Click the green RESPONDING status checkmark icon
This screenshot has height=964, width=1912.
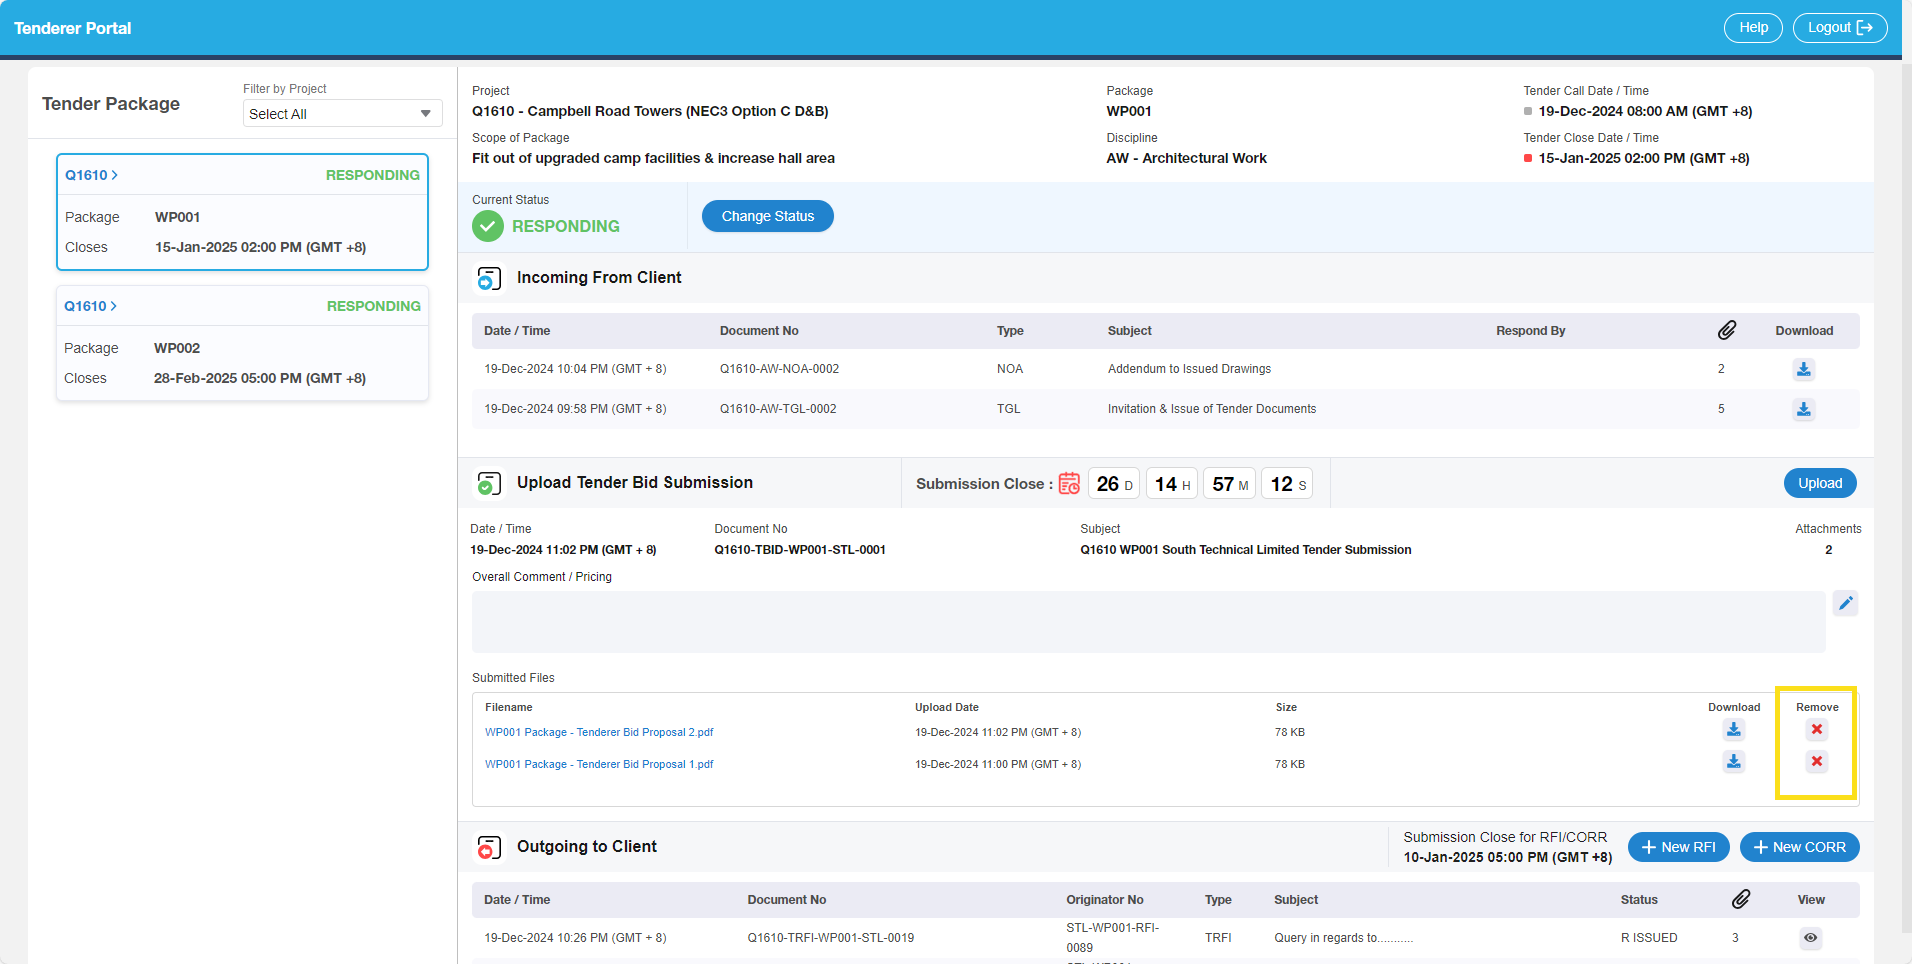pos(488,226)
